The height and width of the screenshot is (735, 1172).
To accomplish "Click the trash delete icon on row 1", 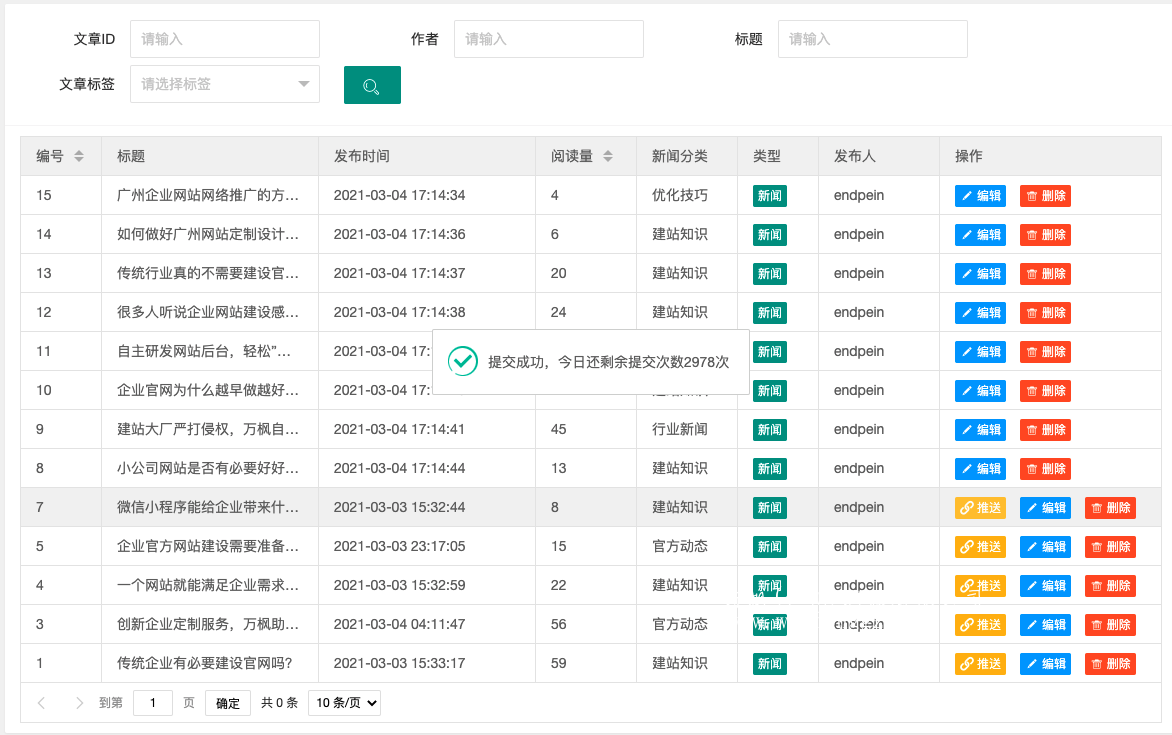I will tap(1098, 663).
